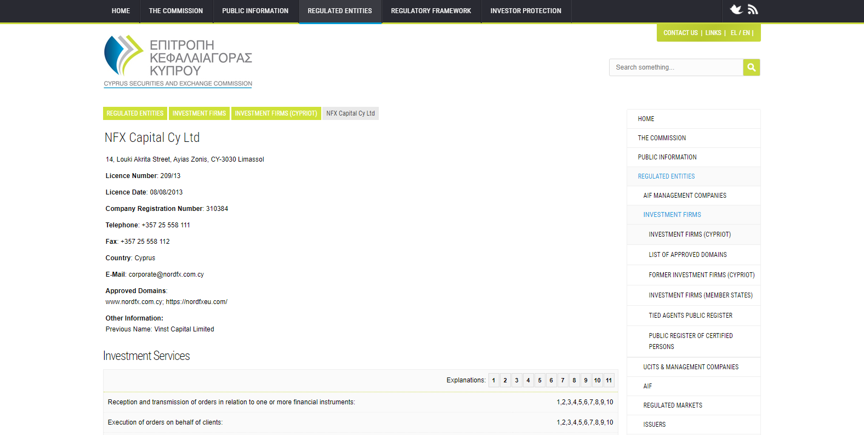Switch language via EL / EN link
The width and height of the screenshot is (864, 435).
[x=740, y=33]
